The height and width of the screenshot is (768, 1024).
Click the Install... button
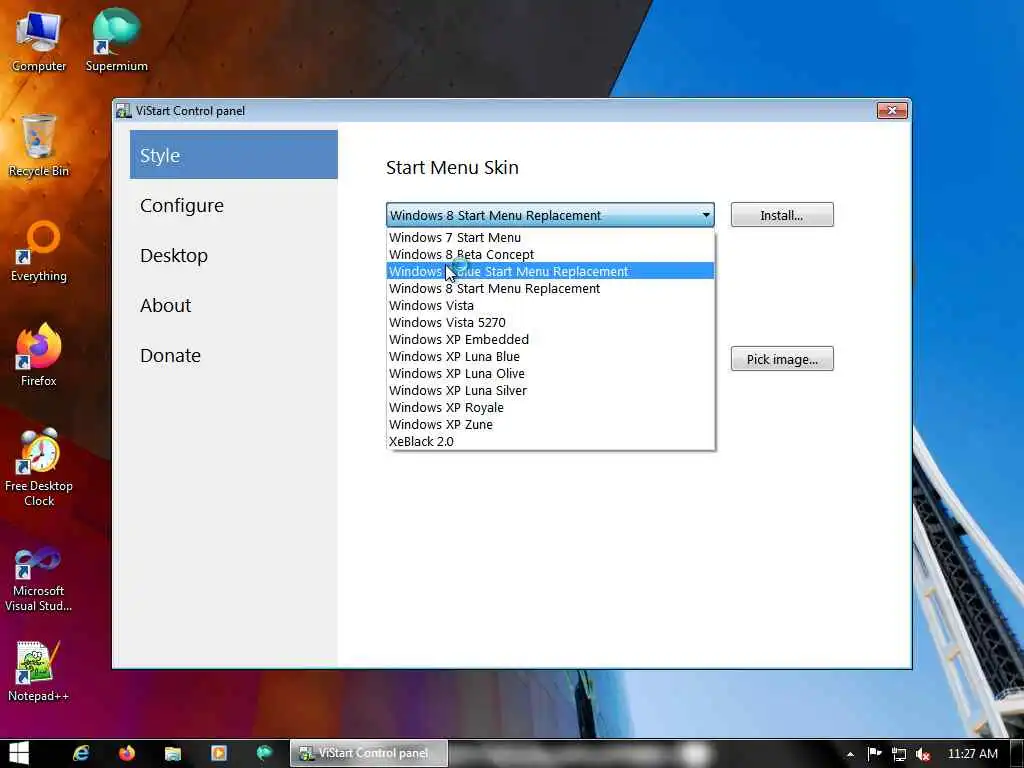point(782,215)
